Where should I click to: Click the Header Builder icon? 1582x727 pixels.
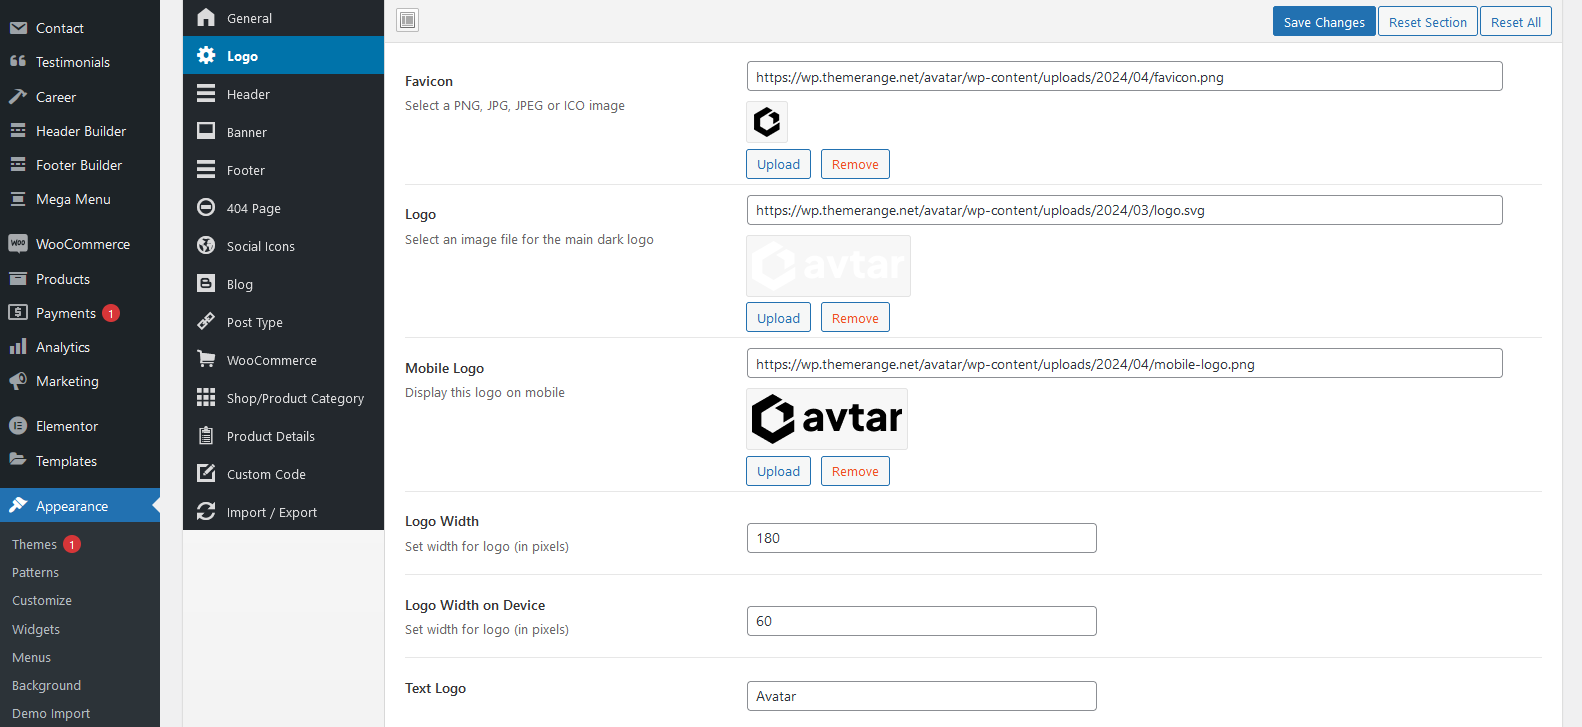click(x=18, y=131)
